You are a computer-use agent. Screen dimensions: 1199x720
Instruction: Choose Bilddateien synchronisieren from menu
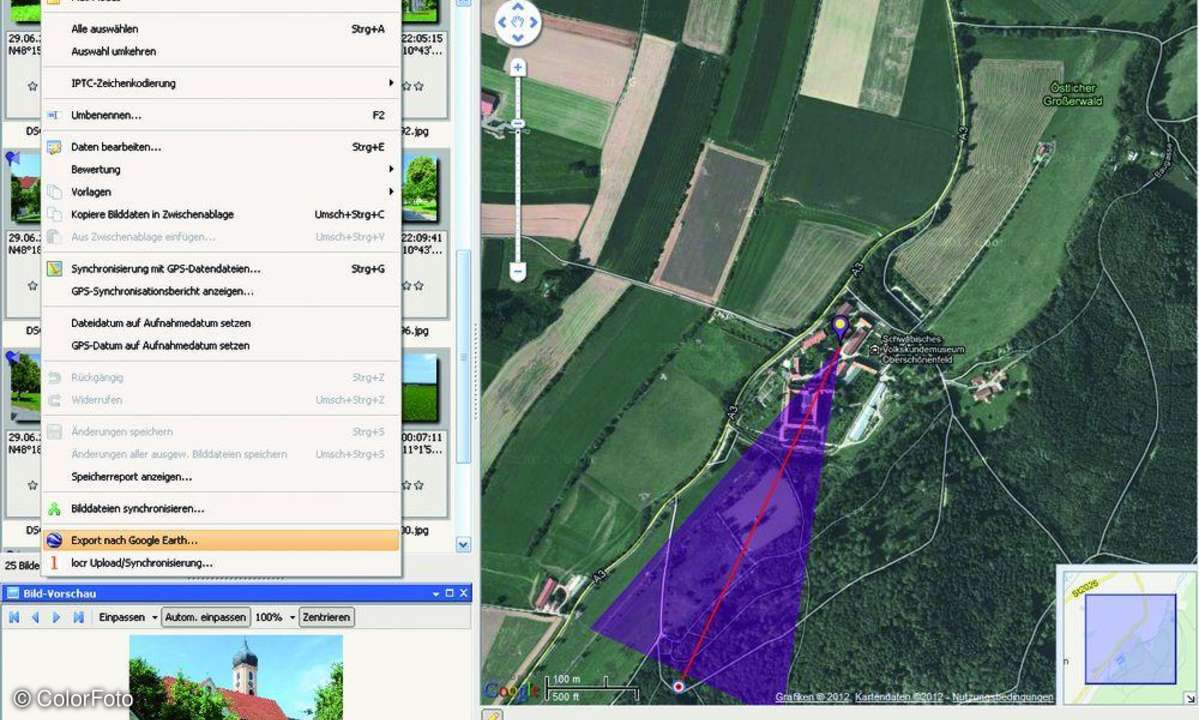coord(221,509)
